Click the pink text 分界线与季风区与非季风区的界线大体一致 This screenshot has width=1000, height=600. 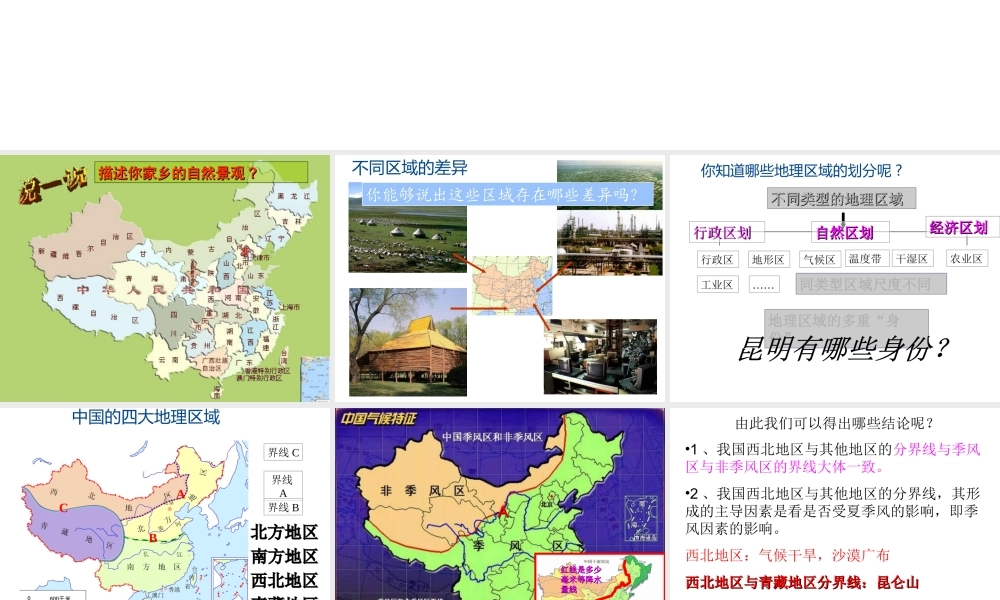tap(833, 458)
